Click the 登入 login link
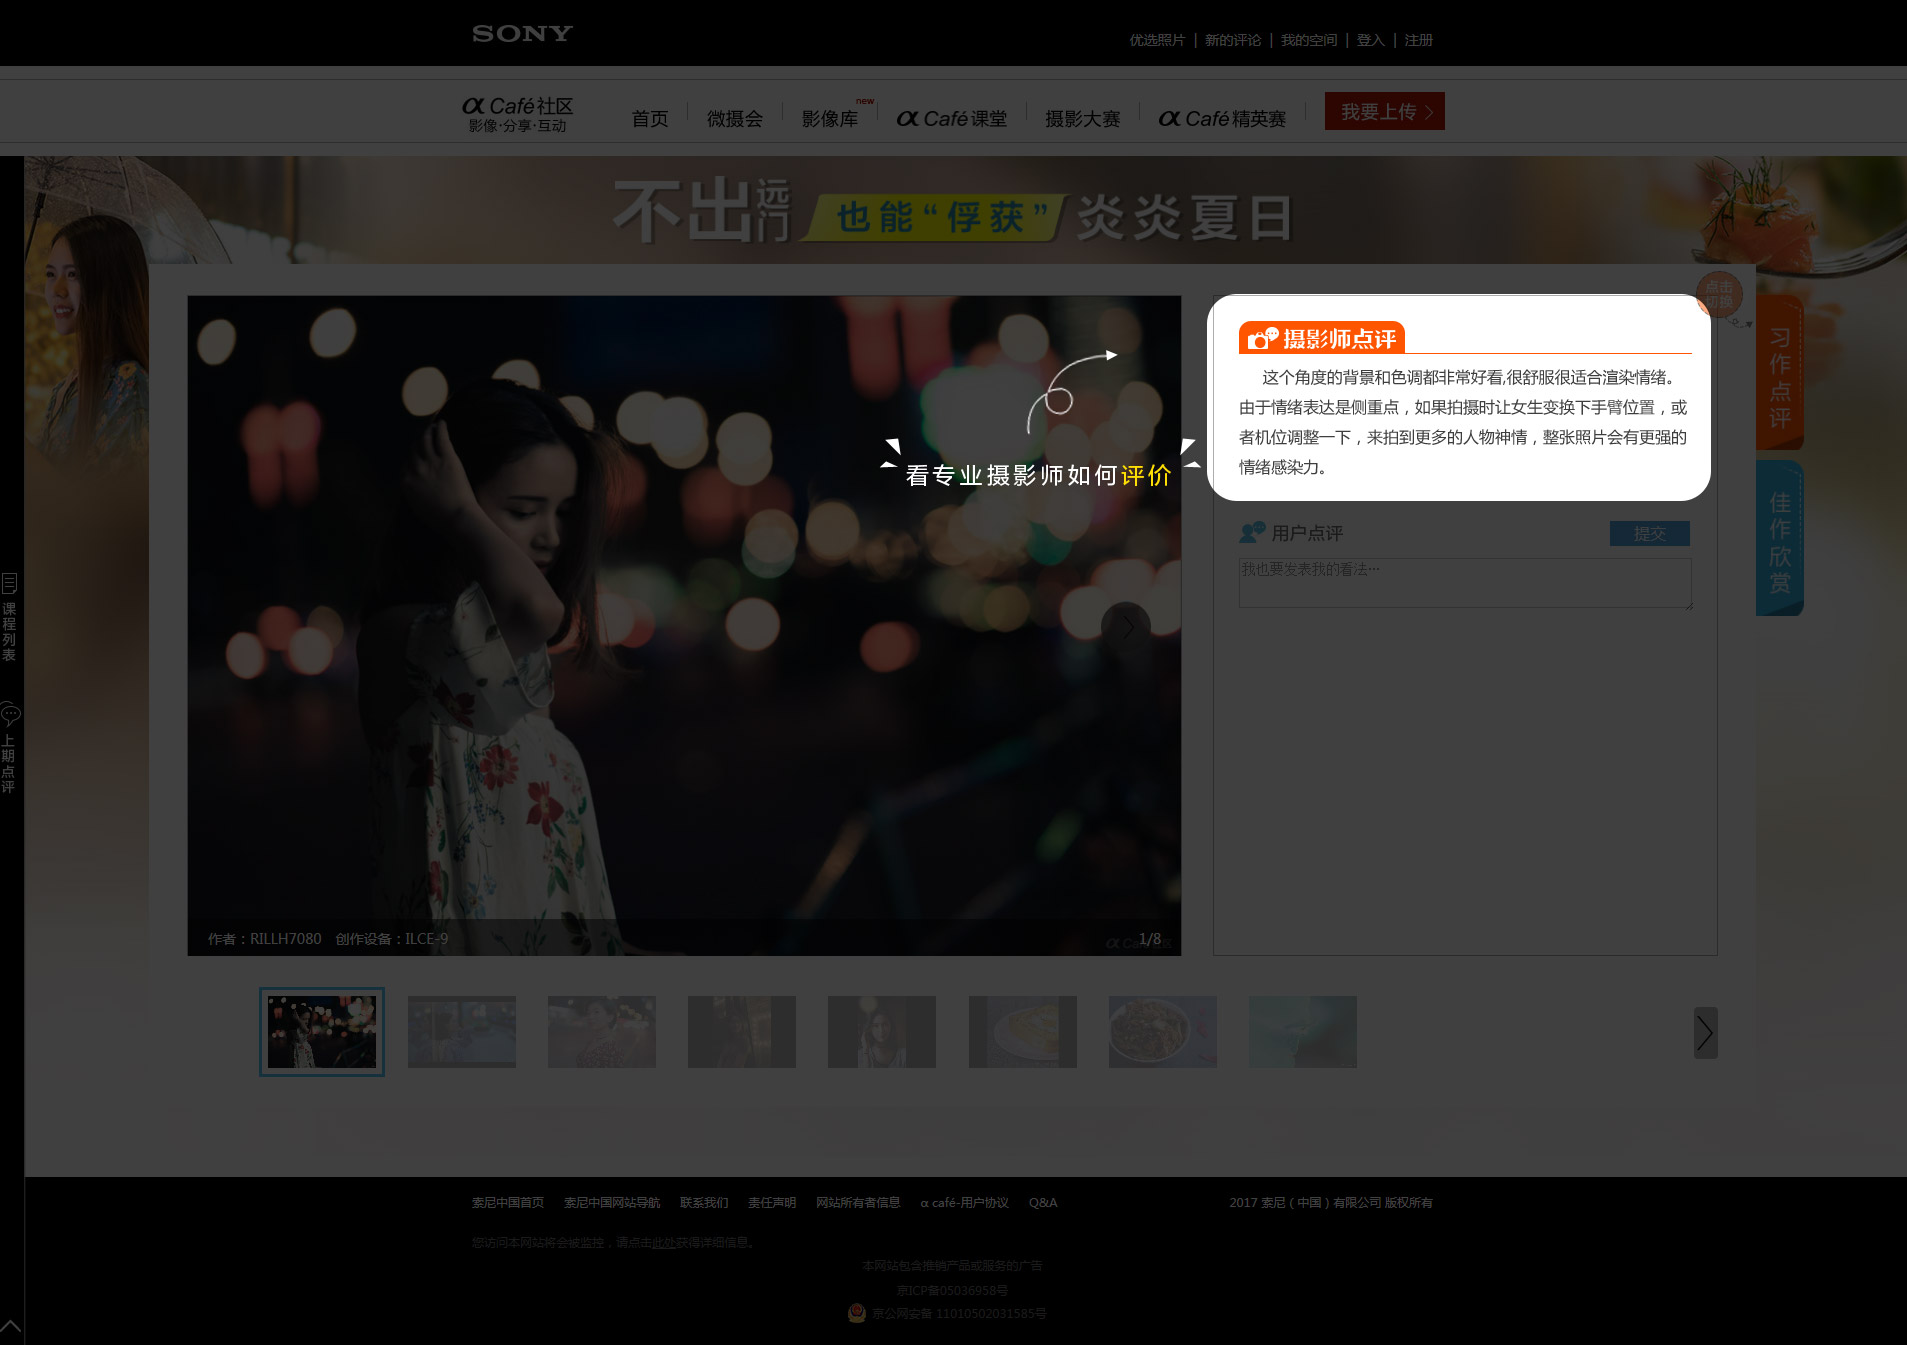The width and height of the screenshot is (1907, 1345). [1370, 40]
